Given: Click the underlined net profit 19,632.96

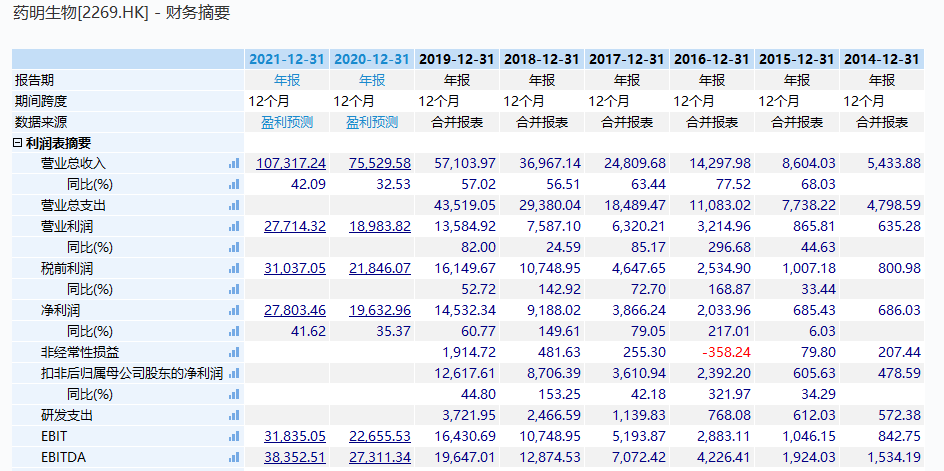Looking at the screenshot, I should tap(379, 310).
